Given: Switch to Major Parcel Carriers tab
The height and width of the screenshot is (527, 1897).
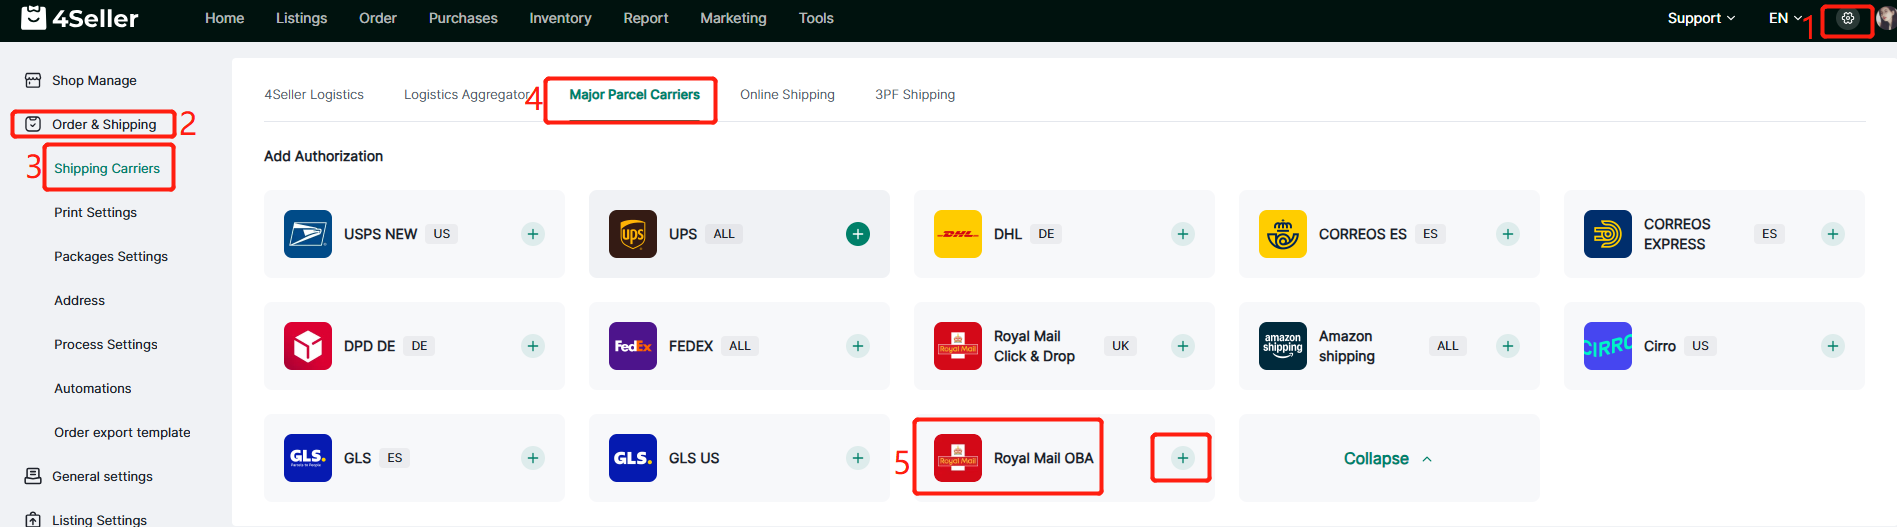Looking at the screenshot, I should click(634, 95).
